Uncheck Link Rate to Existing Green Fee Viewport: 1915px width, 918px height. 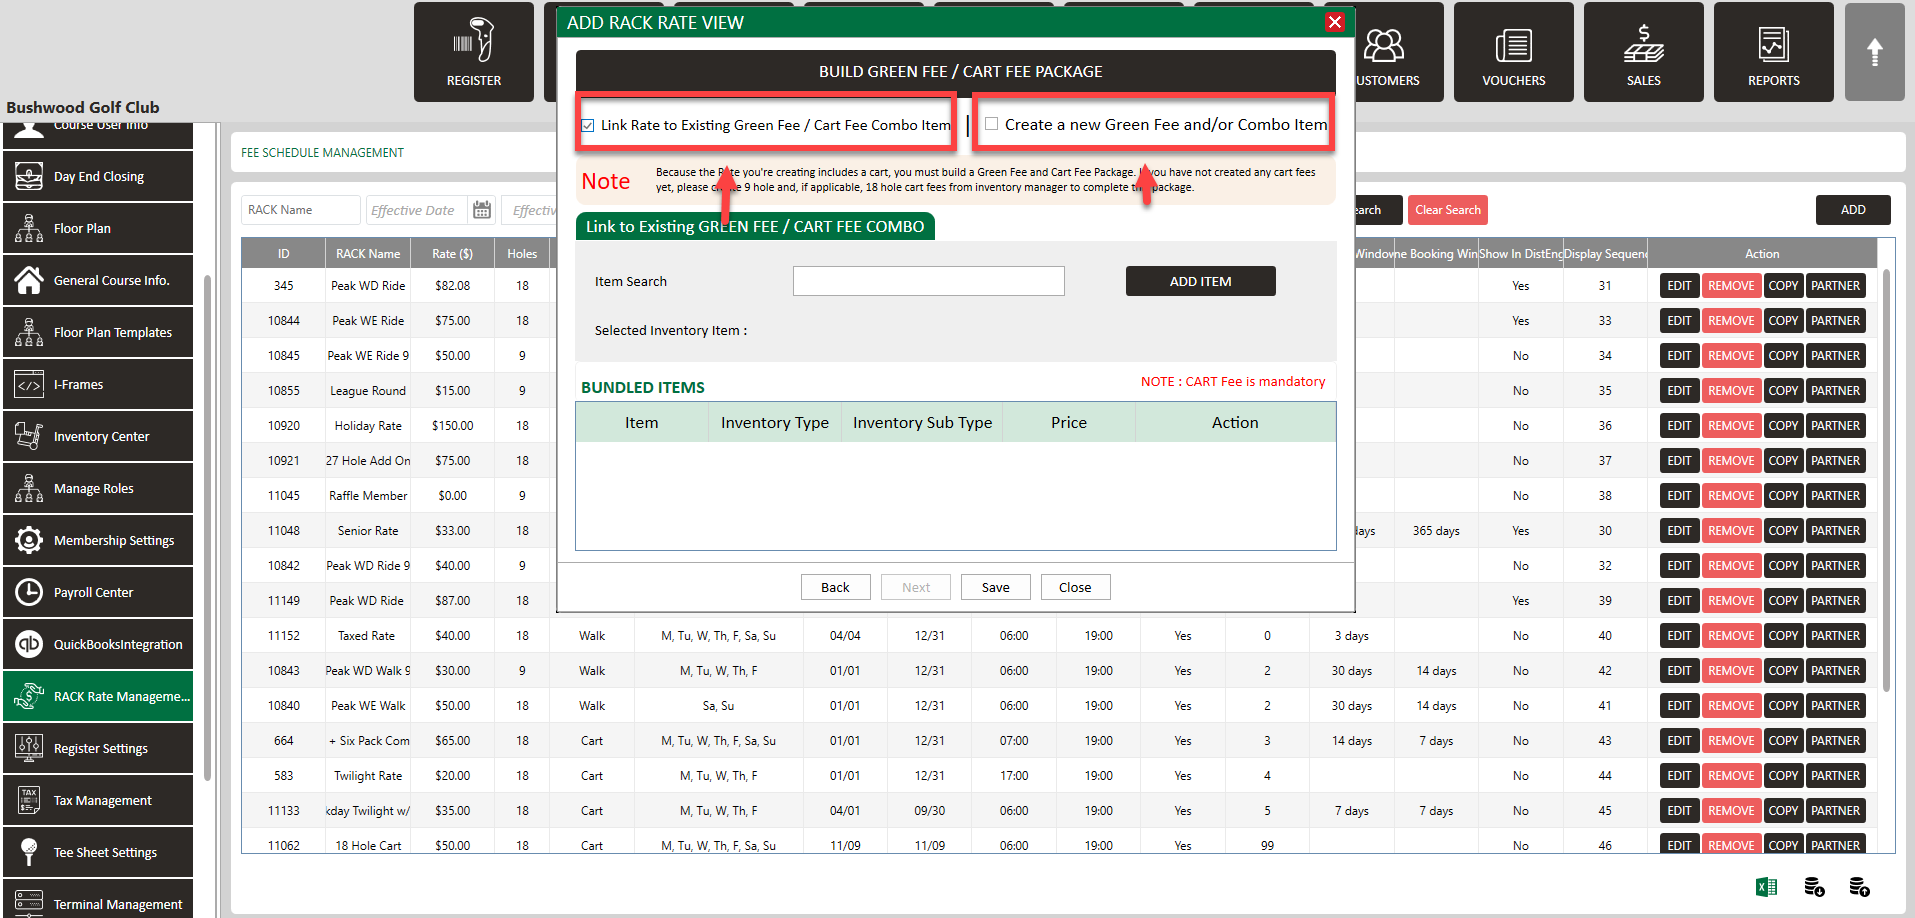tap(588, 126)
